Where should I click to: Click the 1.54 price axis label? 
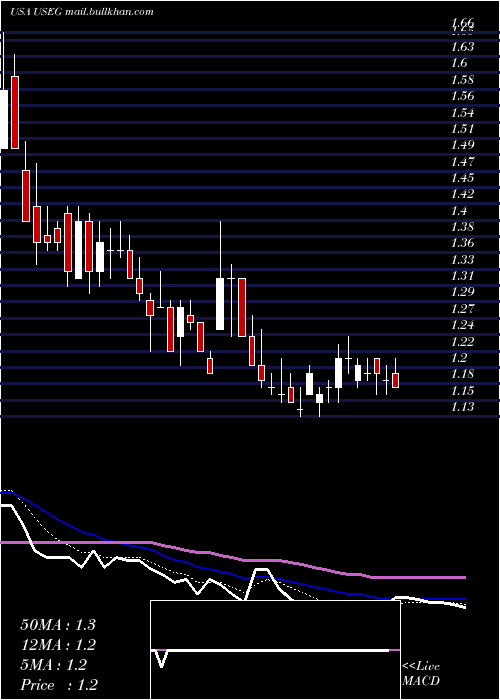tap(462, 112)
